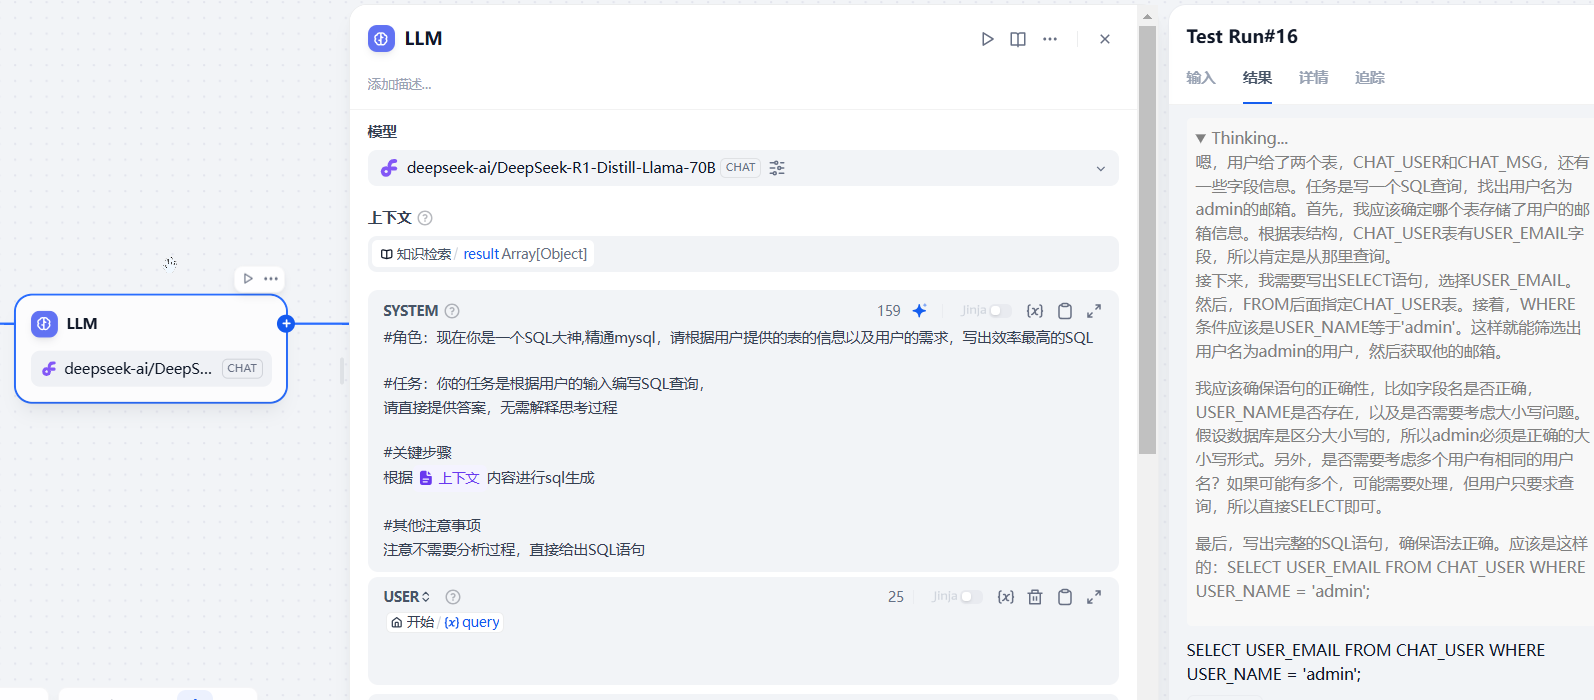
Task: Delete the USER prompt message
Action: tap(1035, 597)
